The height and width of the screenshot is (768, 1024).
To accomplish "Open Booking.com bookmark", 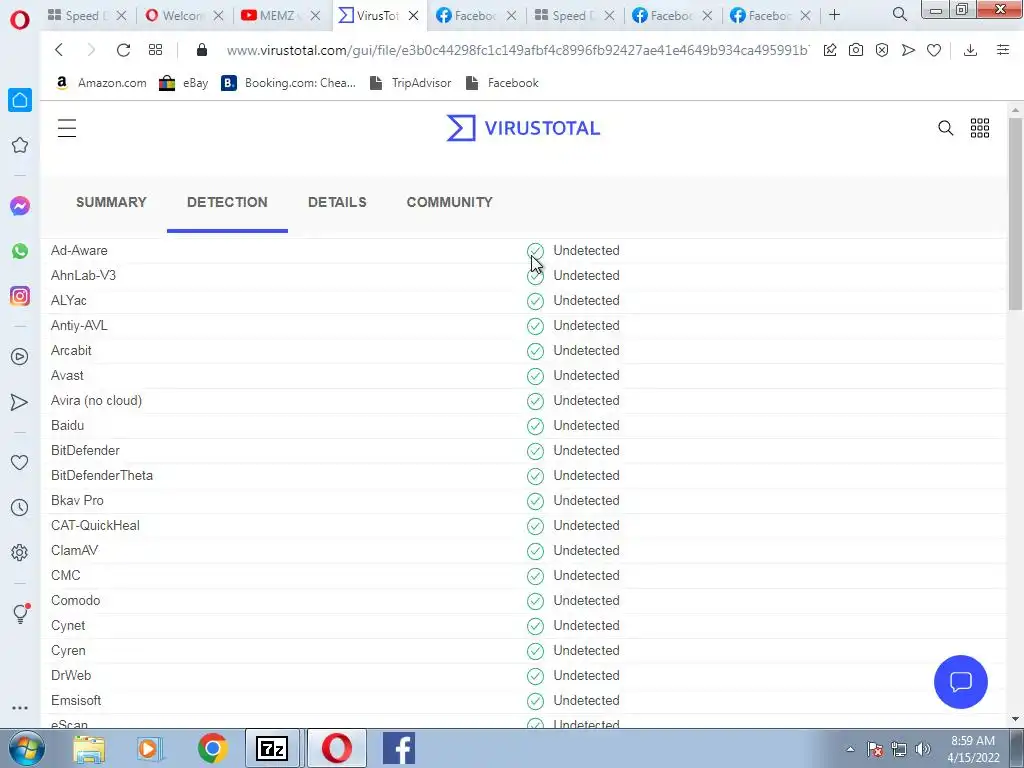I will [289, 83].
